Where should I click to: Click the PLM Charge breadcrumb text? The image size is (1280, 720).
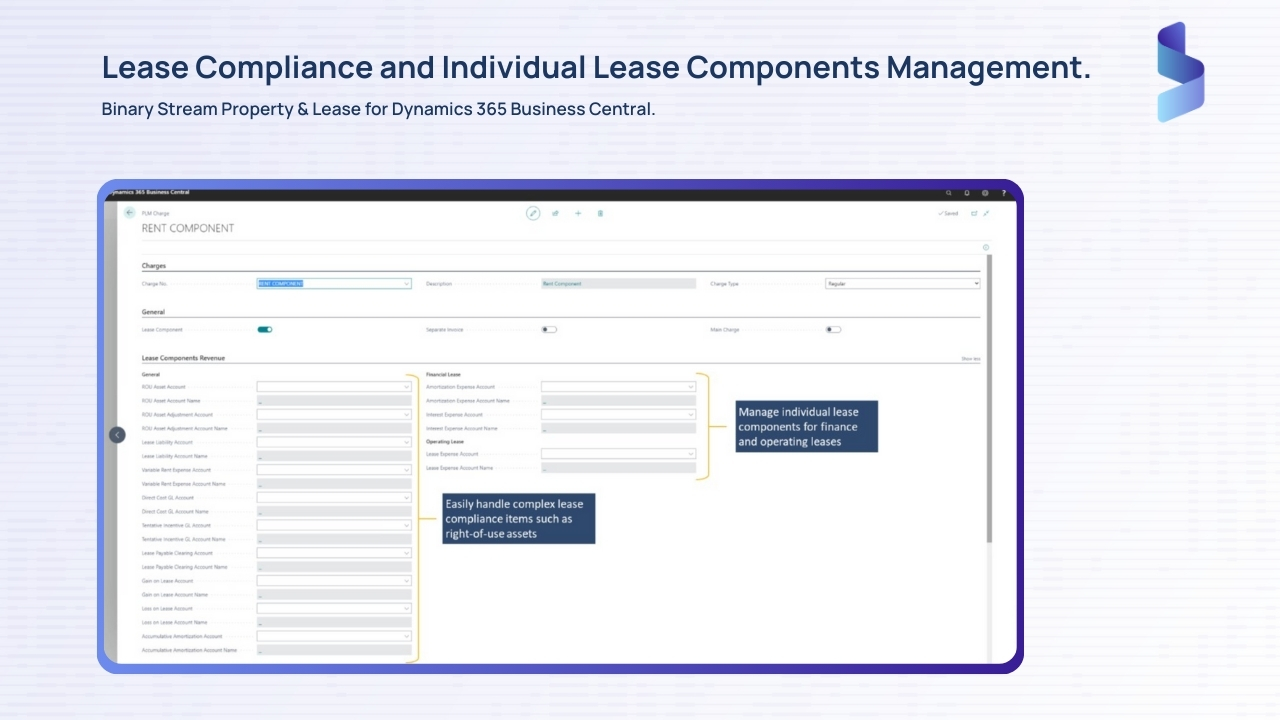click(x=155, y=213)
